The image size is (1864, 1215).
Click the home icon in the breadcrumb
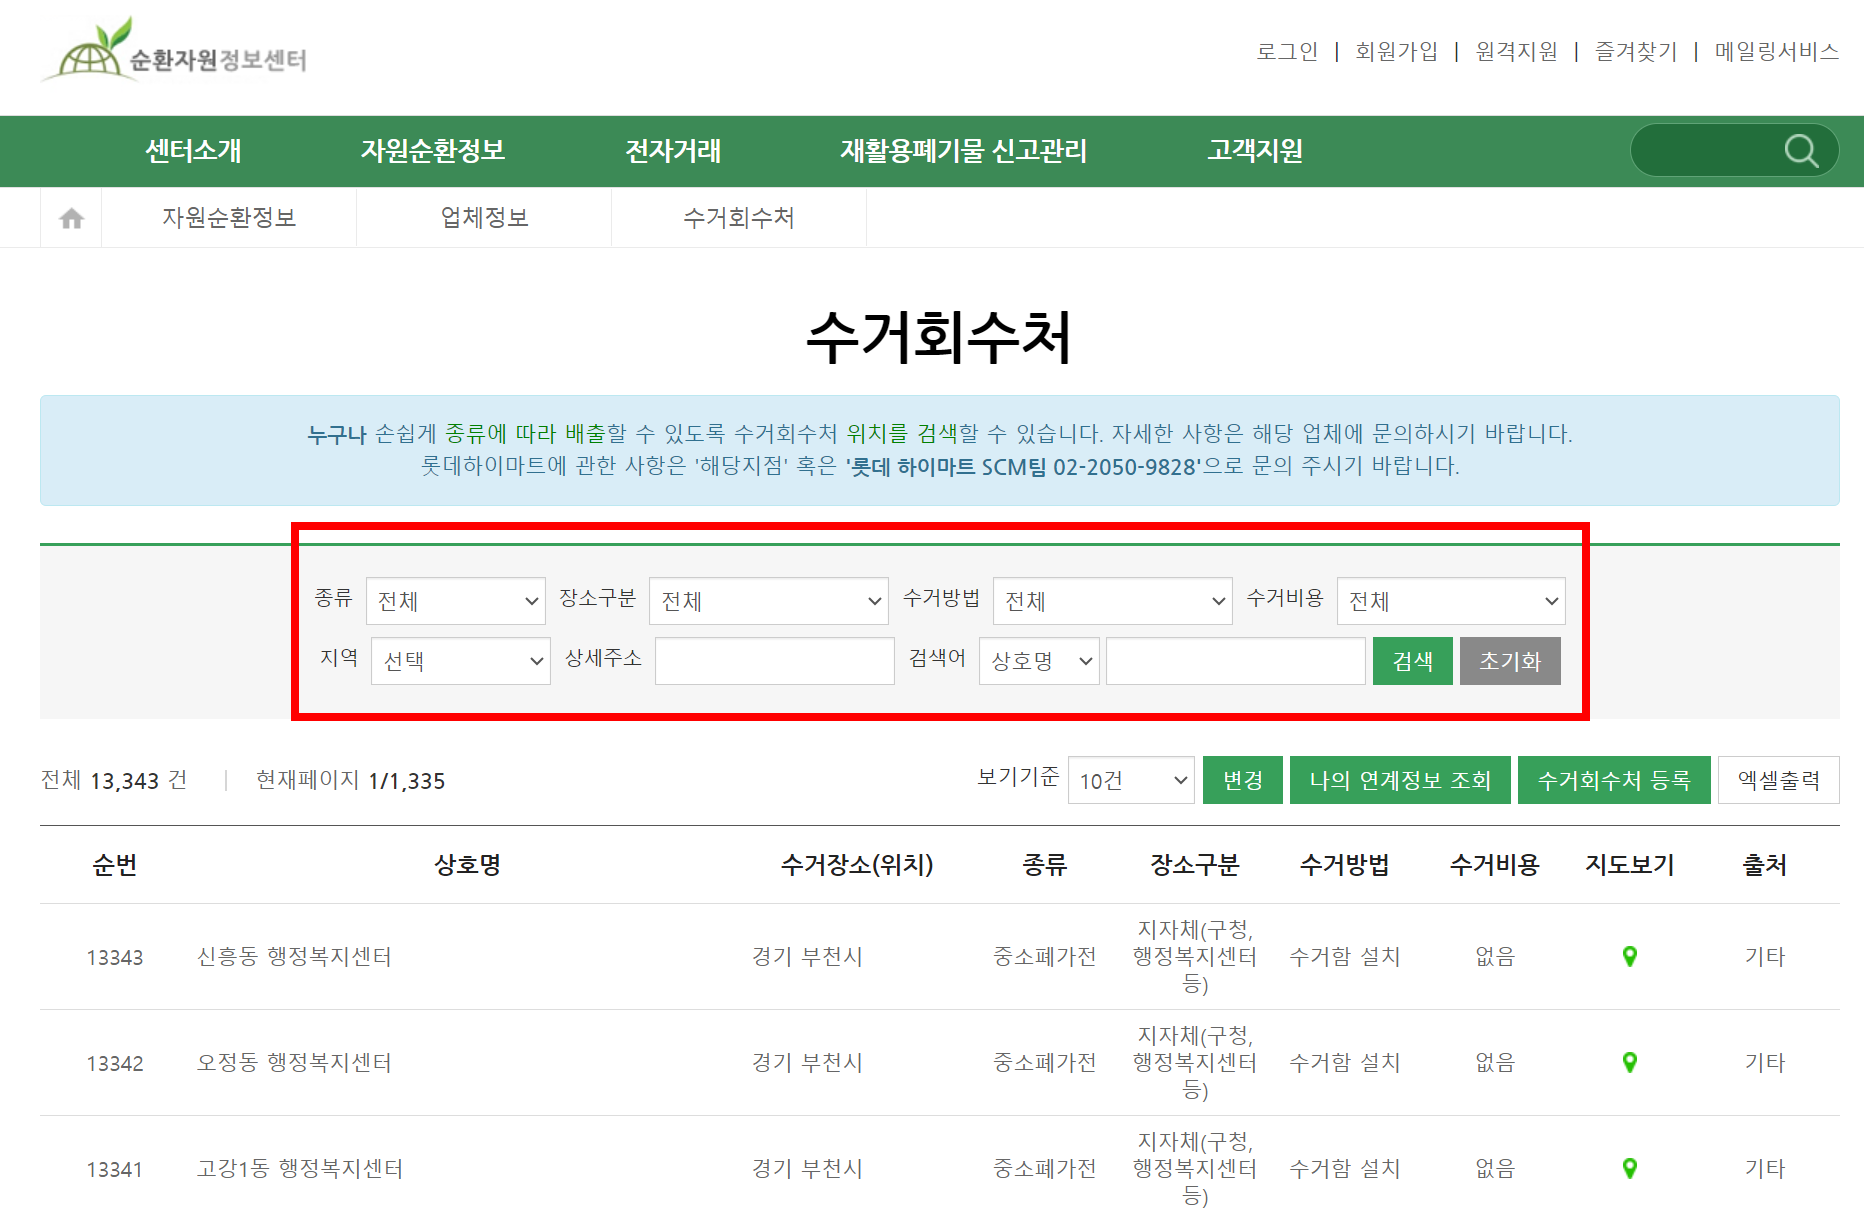pos(70,217)
